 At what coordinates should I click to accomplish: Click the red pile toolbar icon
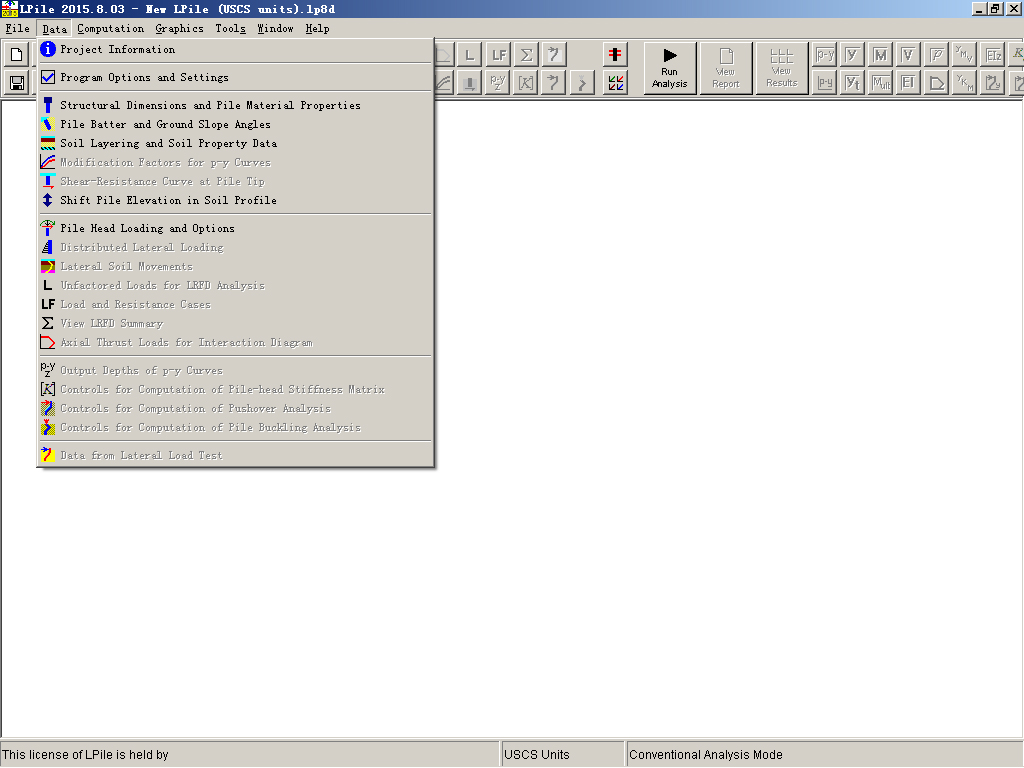click(615, 55)
